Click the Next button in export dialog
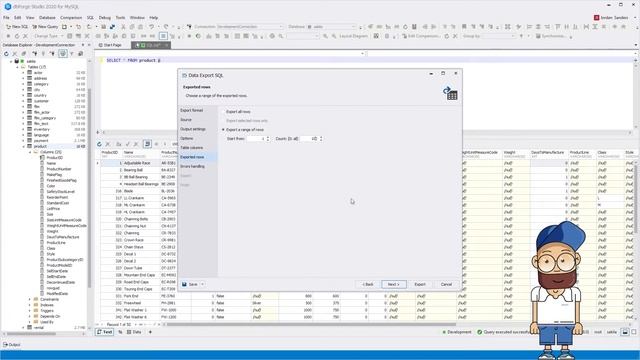640x360 pixels. [394, 284]
